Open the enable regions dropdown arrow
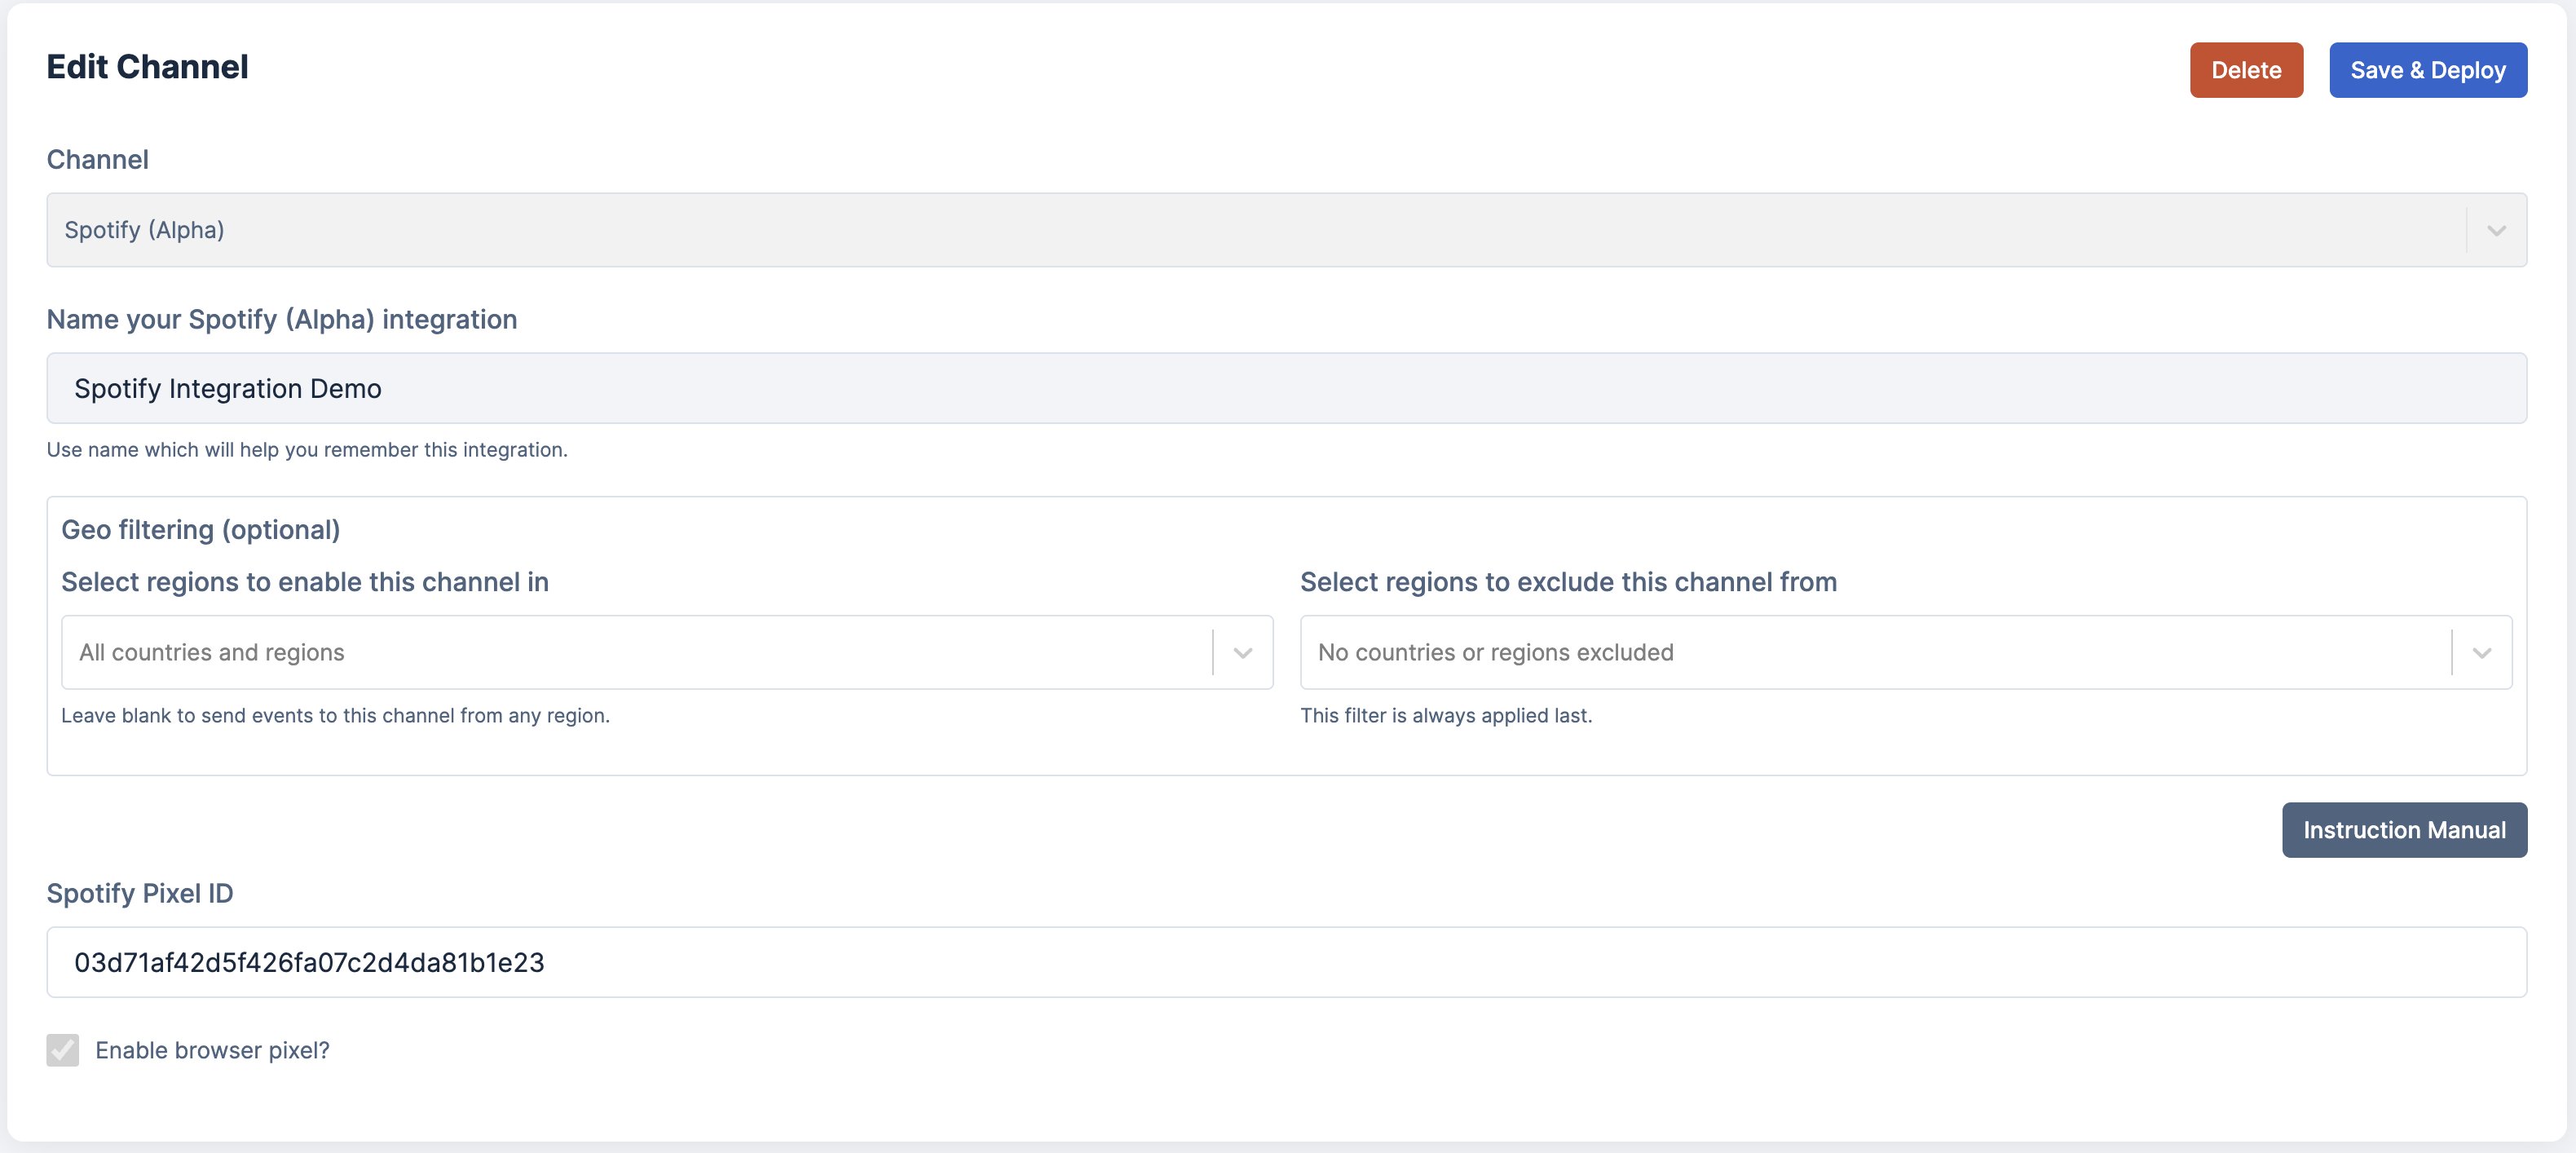This screenshot has height=1153, width=2576. (1242, 653)
